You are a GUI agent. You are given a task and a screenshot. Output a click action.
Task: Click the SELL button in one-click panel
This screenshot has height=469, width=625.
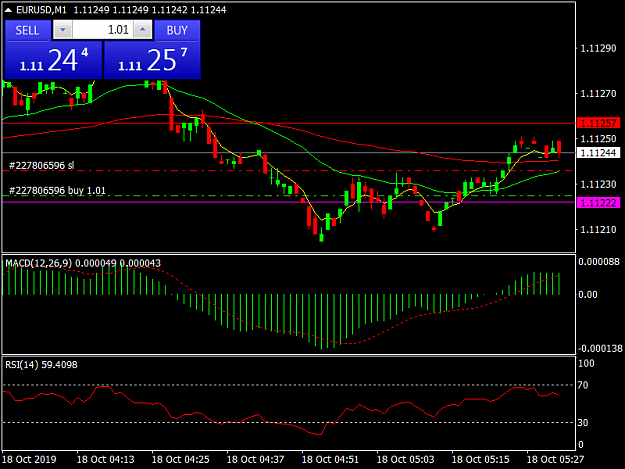pyautogui.click(x=28, y=30)
